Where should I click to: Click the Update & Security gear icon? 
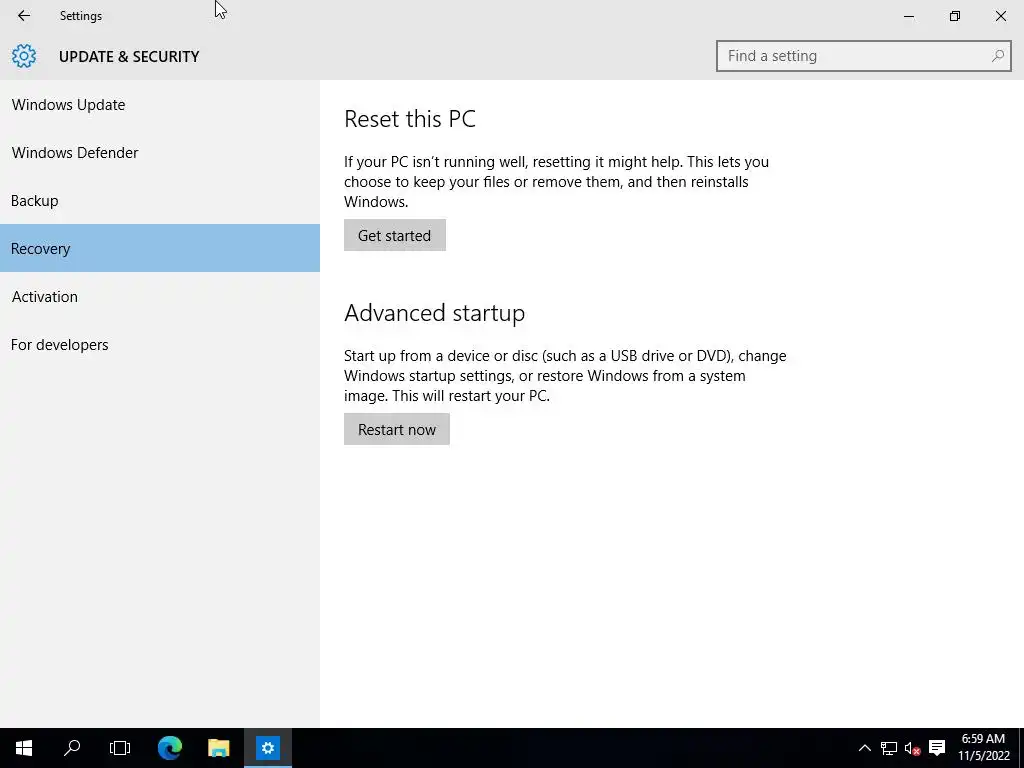point(24,56)
